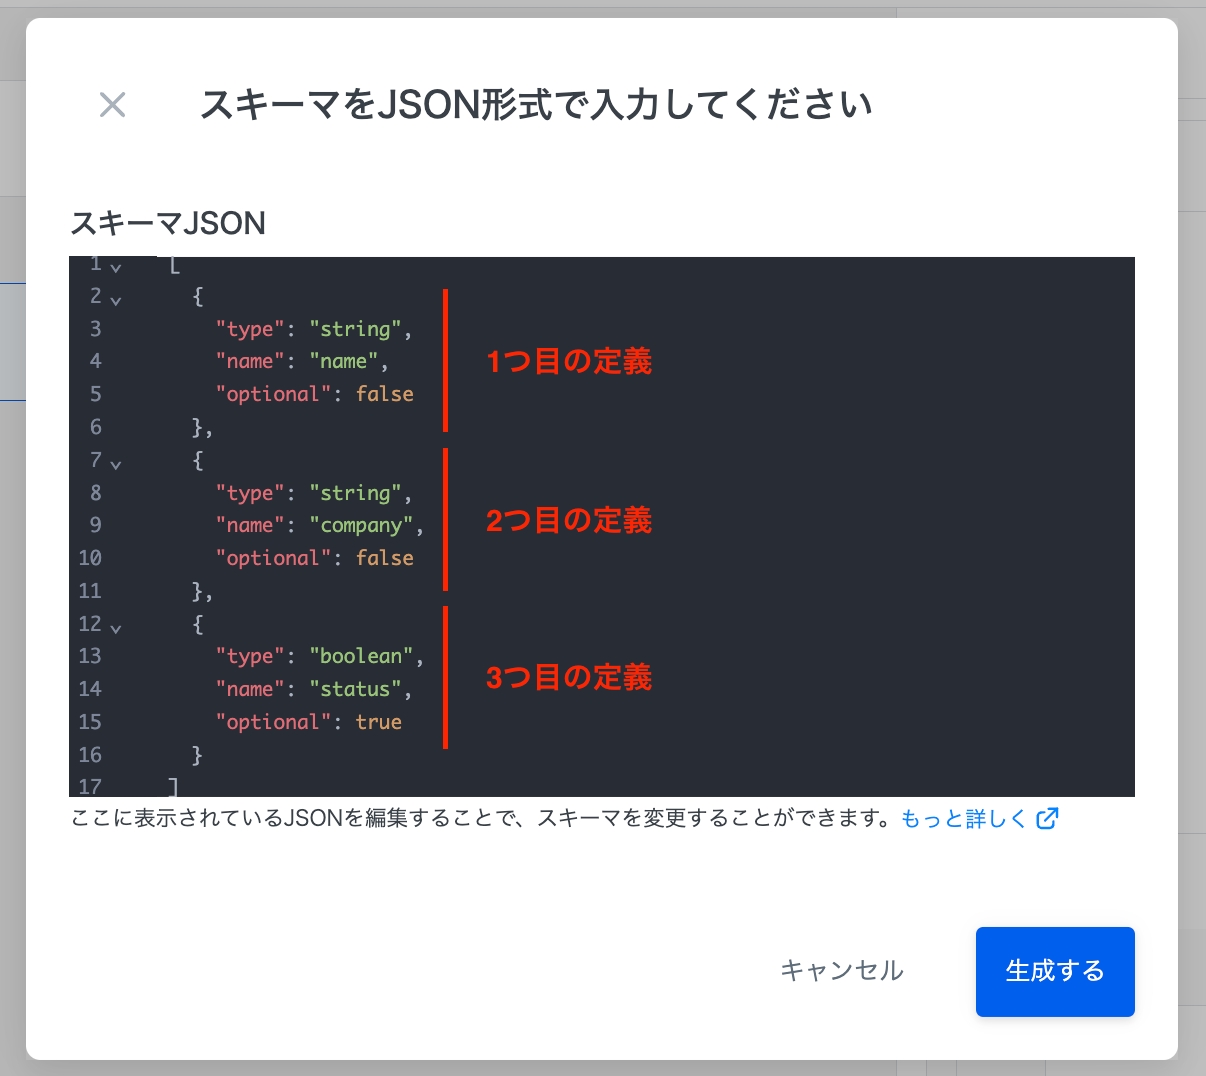
Task: Place cursor on the "status" name value
Action: pos(355,690)
